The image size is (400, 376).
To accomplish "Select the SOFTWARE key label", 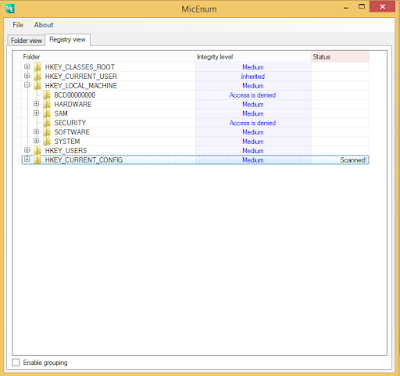I will [72, 132].
